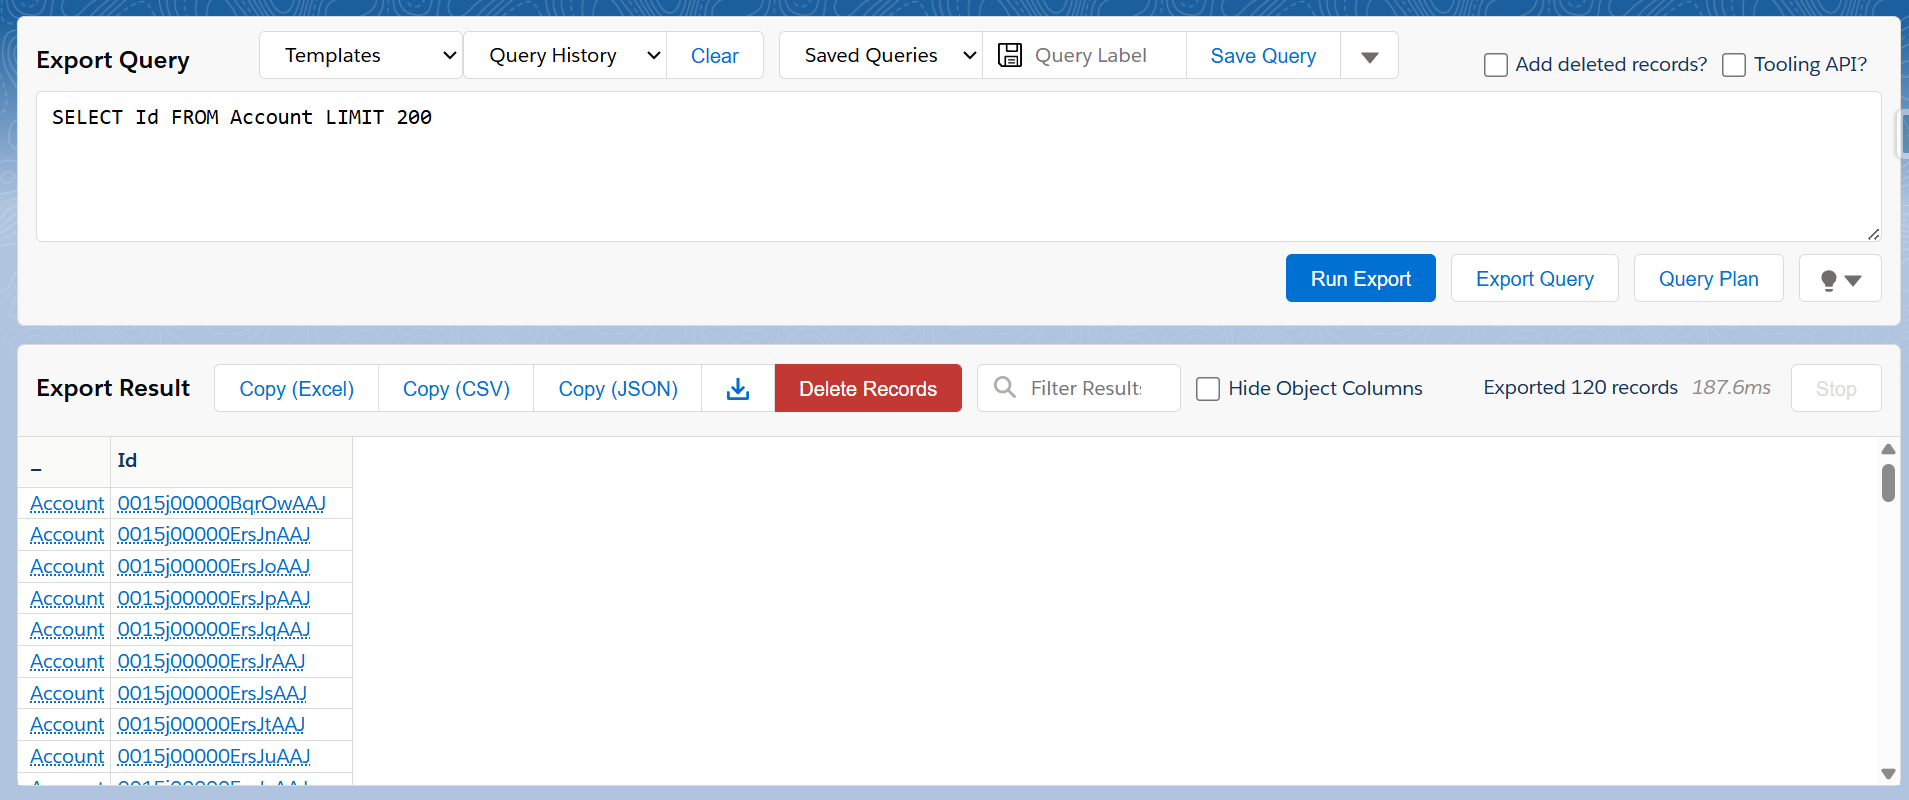Open the Save Query dropdown arrow
1909x800 pixels.
click(x=1369, y=57)
